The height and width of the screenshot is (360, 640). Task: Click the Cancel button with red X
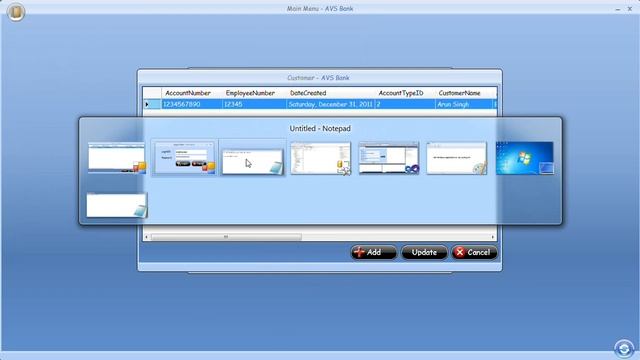point(474,252)
